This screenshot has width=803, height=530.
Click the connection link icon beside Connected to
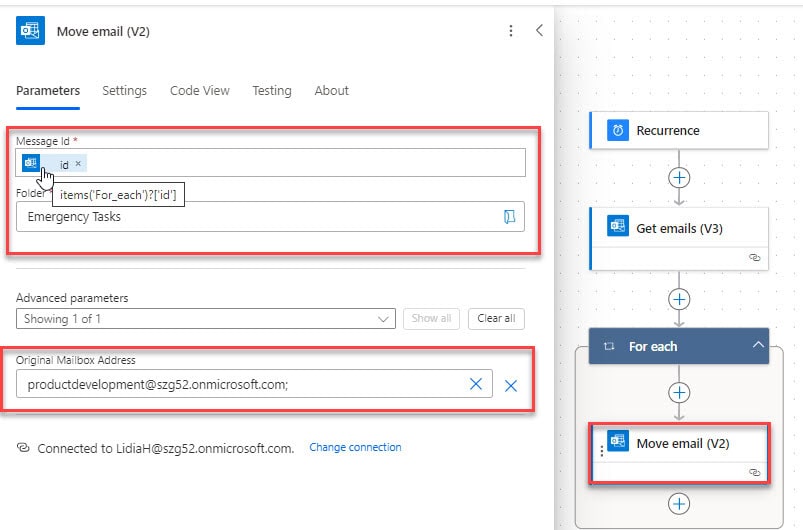23,448
